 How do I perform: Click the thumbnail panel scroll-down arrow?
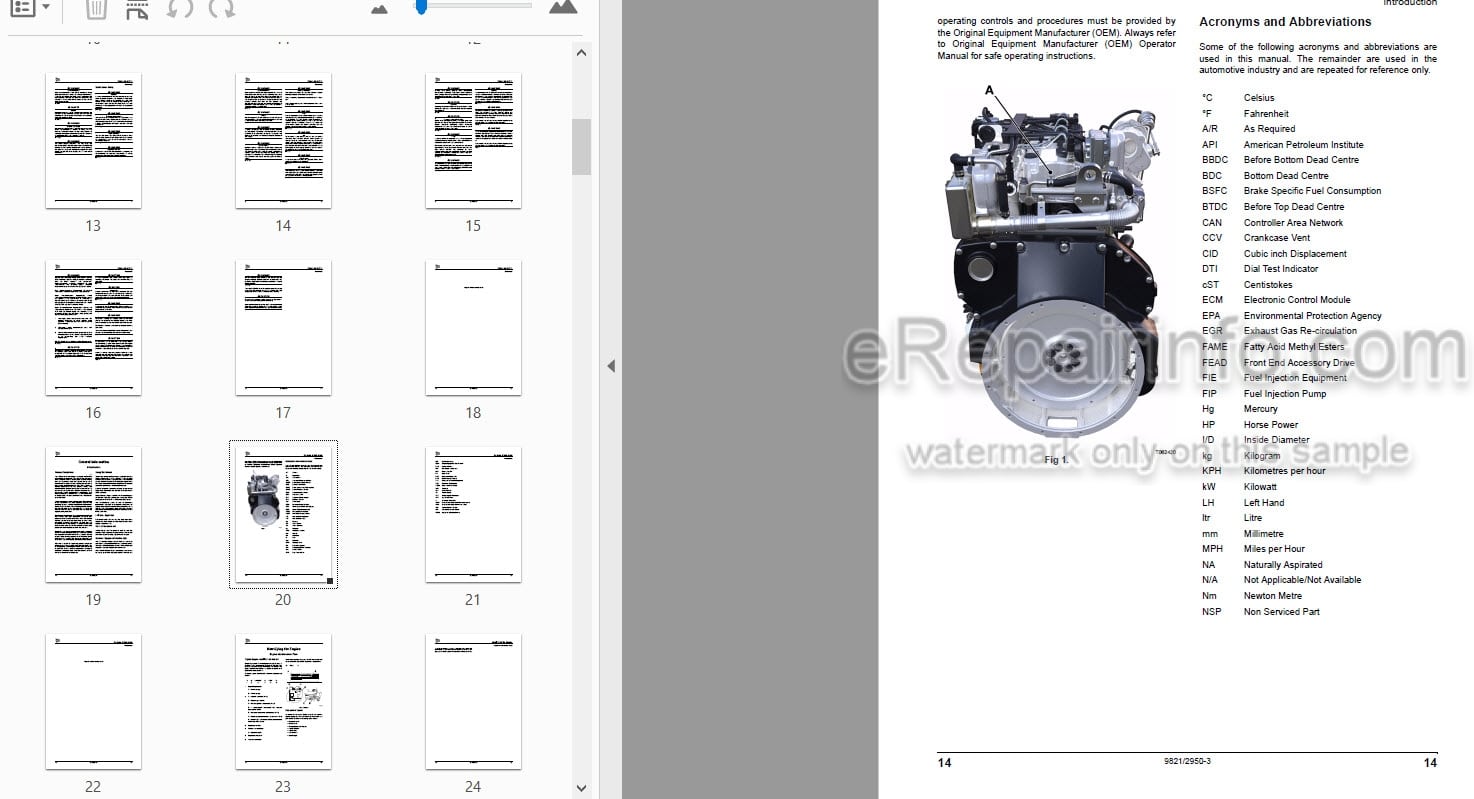click(581, 789)
